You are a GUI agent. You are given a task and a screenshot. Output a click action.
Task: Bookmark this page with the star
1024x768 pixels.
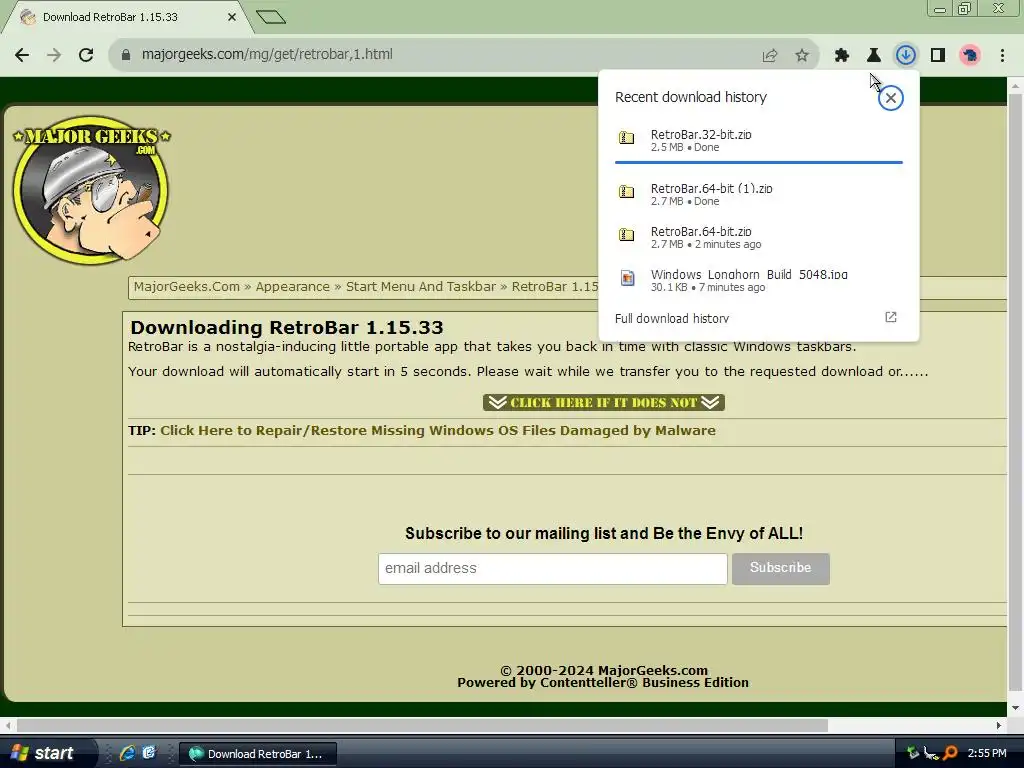pos(802,56)
